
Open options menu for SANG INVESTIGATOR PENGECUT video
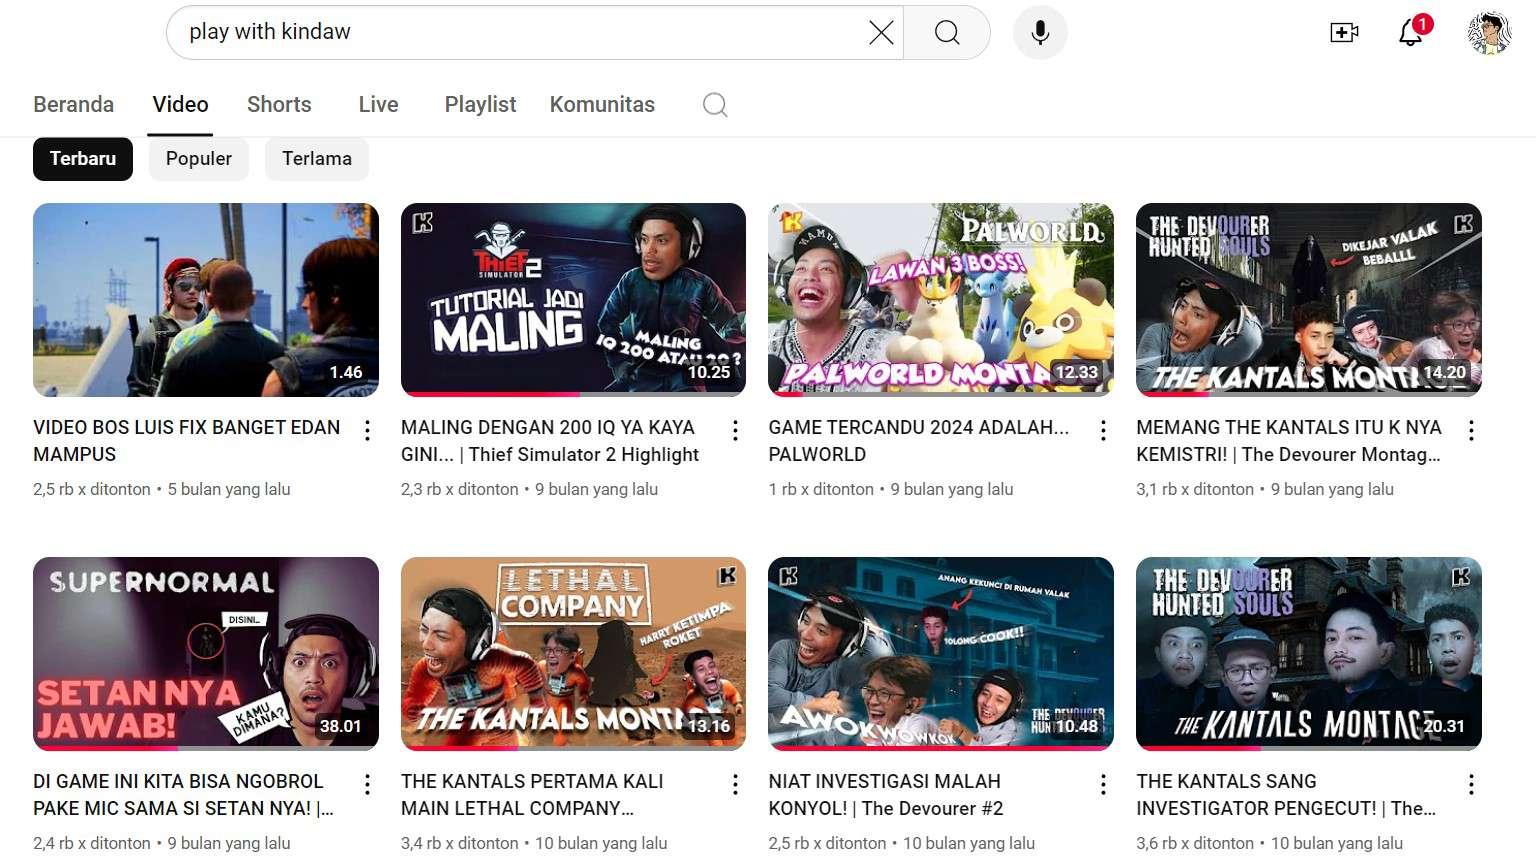pyautogui.click(x=1471, y=784)
